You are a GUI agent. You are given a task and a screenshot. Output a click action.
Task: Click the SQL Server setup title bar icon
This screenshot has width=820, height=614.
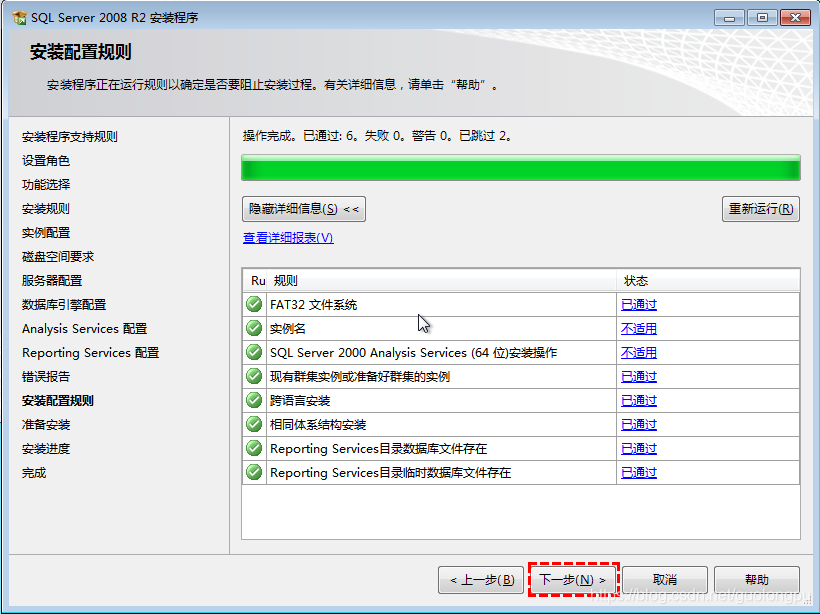pyautogui.click(x=19, y=17)
